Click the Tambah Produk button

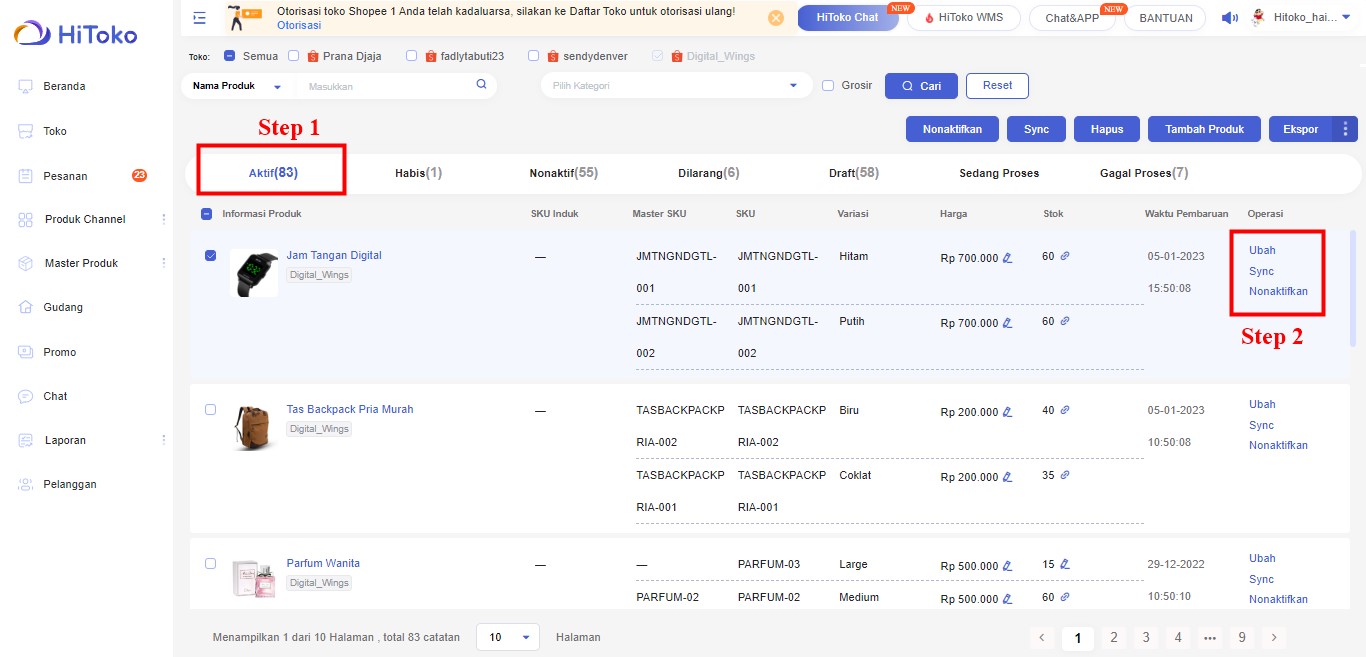1204,129
